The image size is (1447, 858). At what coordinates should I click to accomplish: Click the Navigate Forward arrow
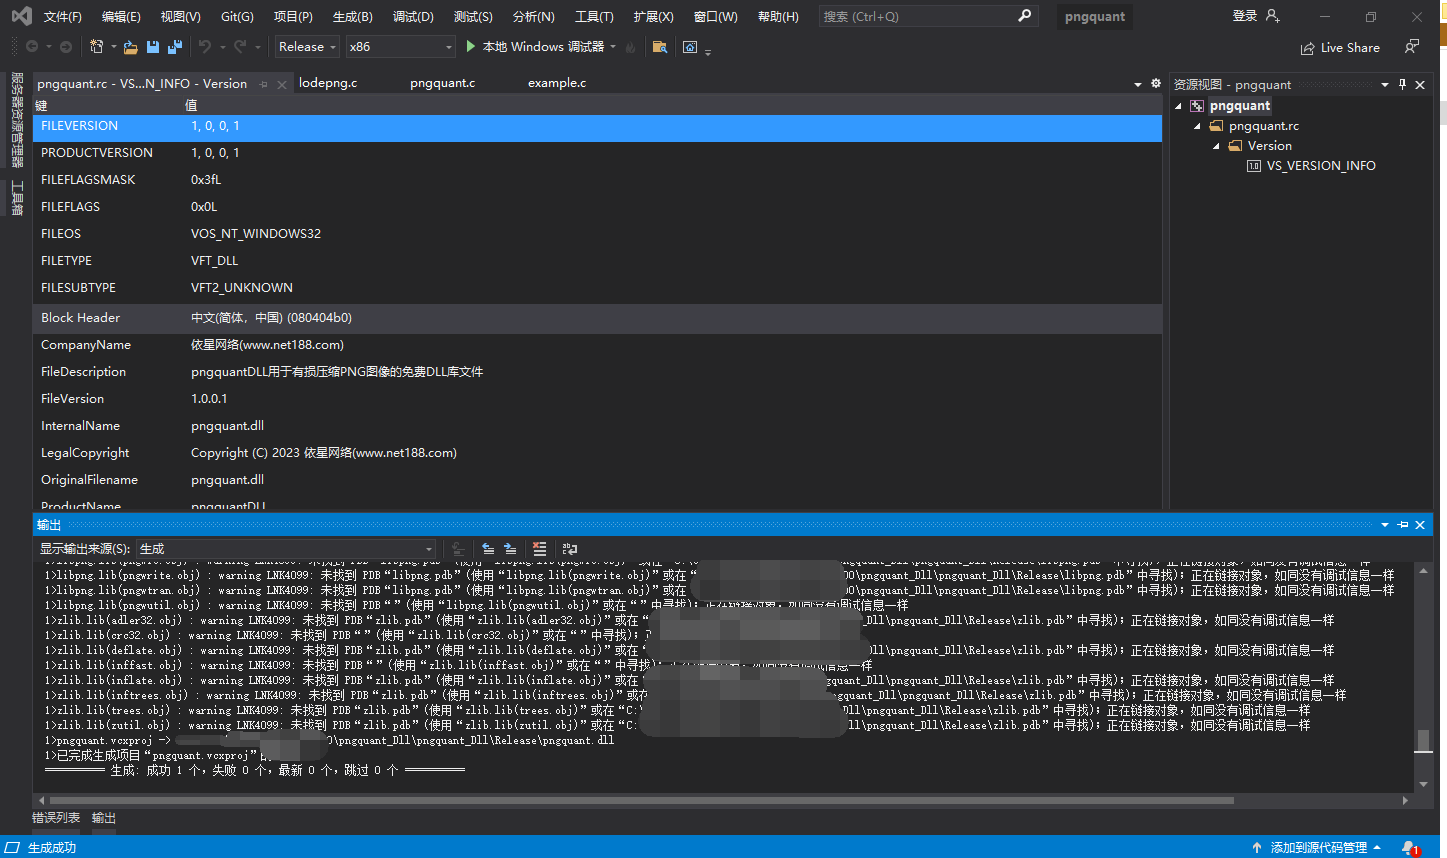tap(66, 47)
